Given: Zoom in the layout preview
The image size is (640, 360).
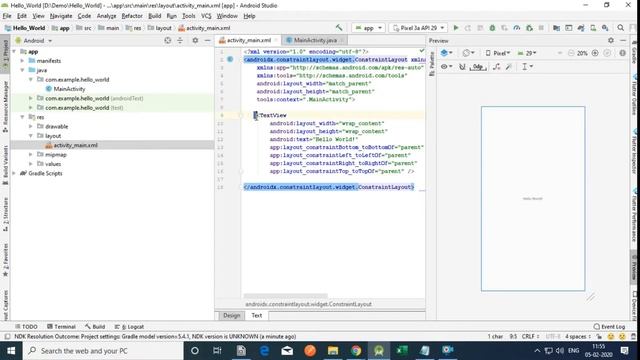Looking at the screenshot, I should [595, 53].
